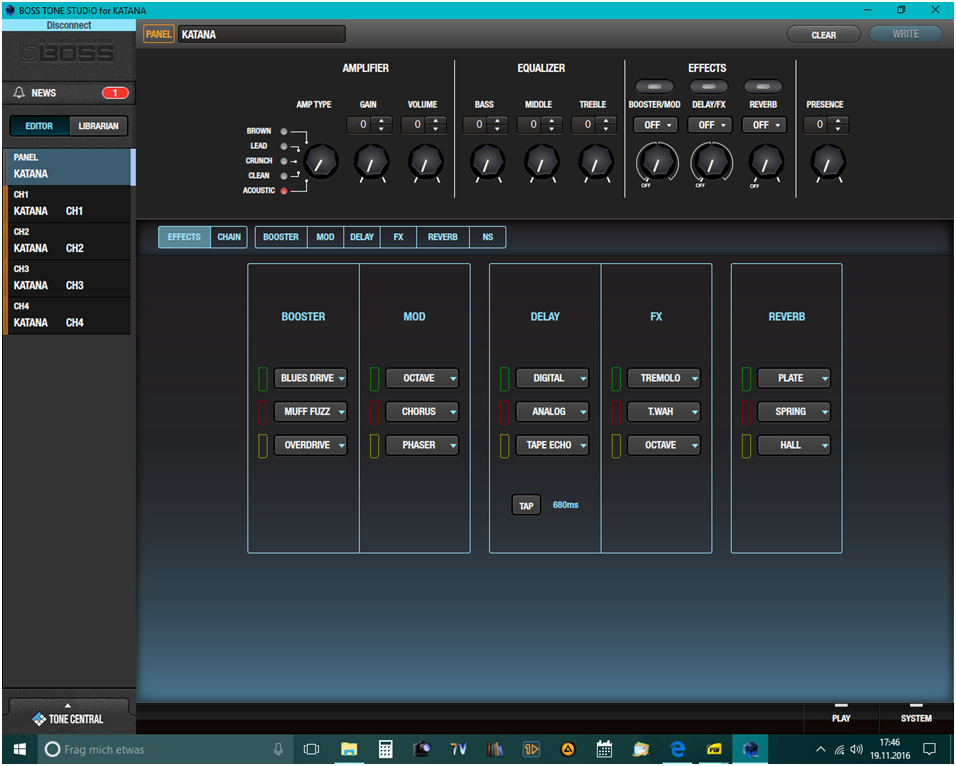Open Action Center notification icon
This screenshot has width=956, height=766.
[x=929, y=749]
